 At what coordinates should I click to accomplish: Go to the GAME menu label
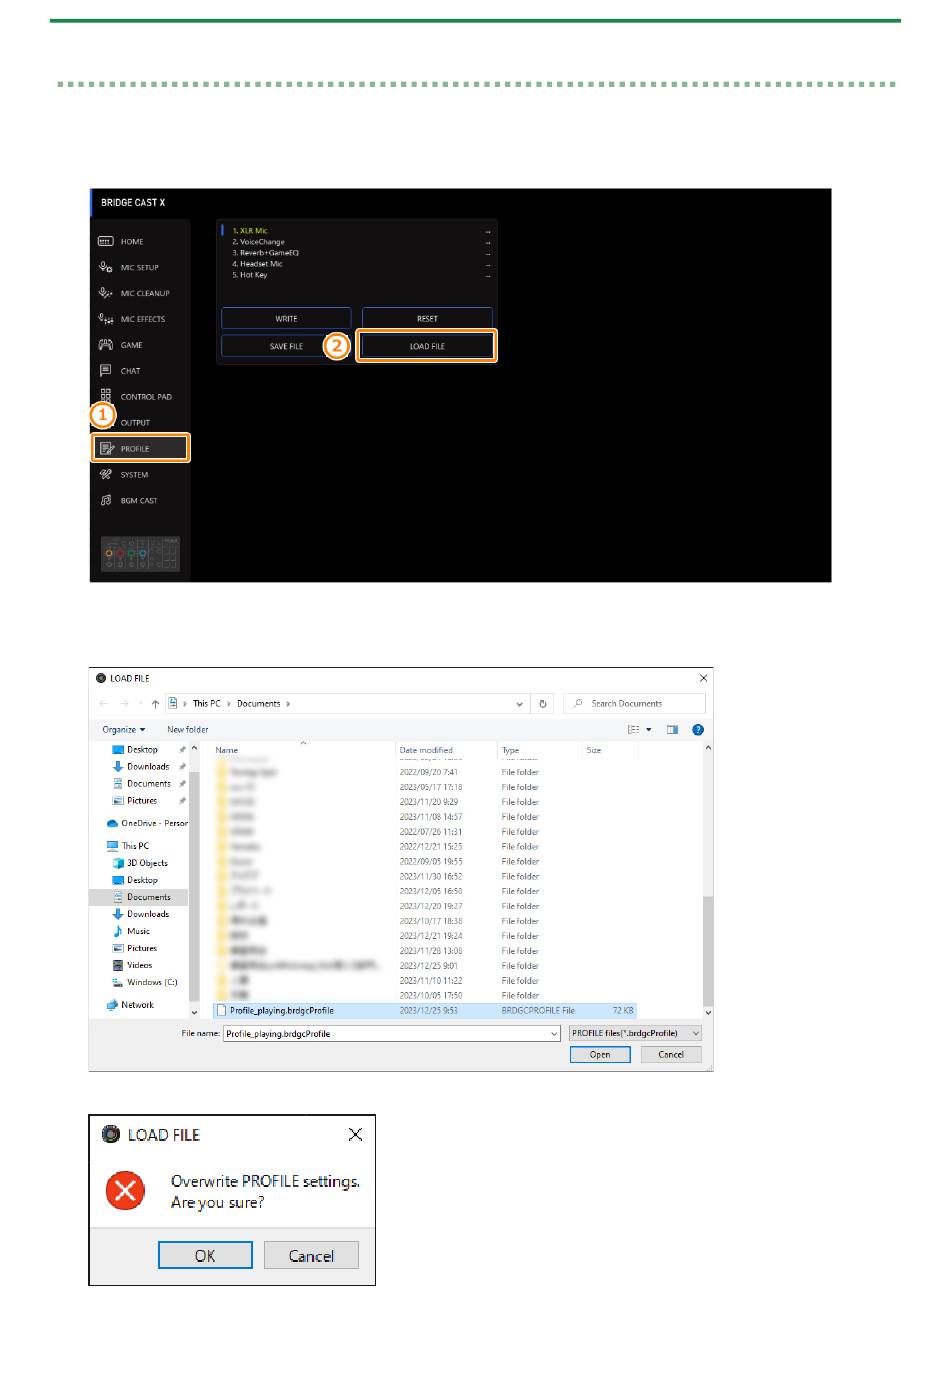click(131, 345)
